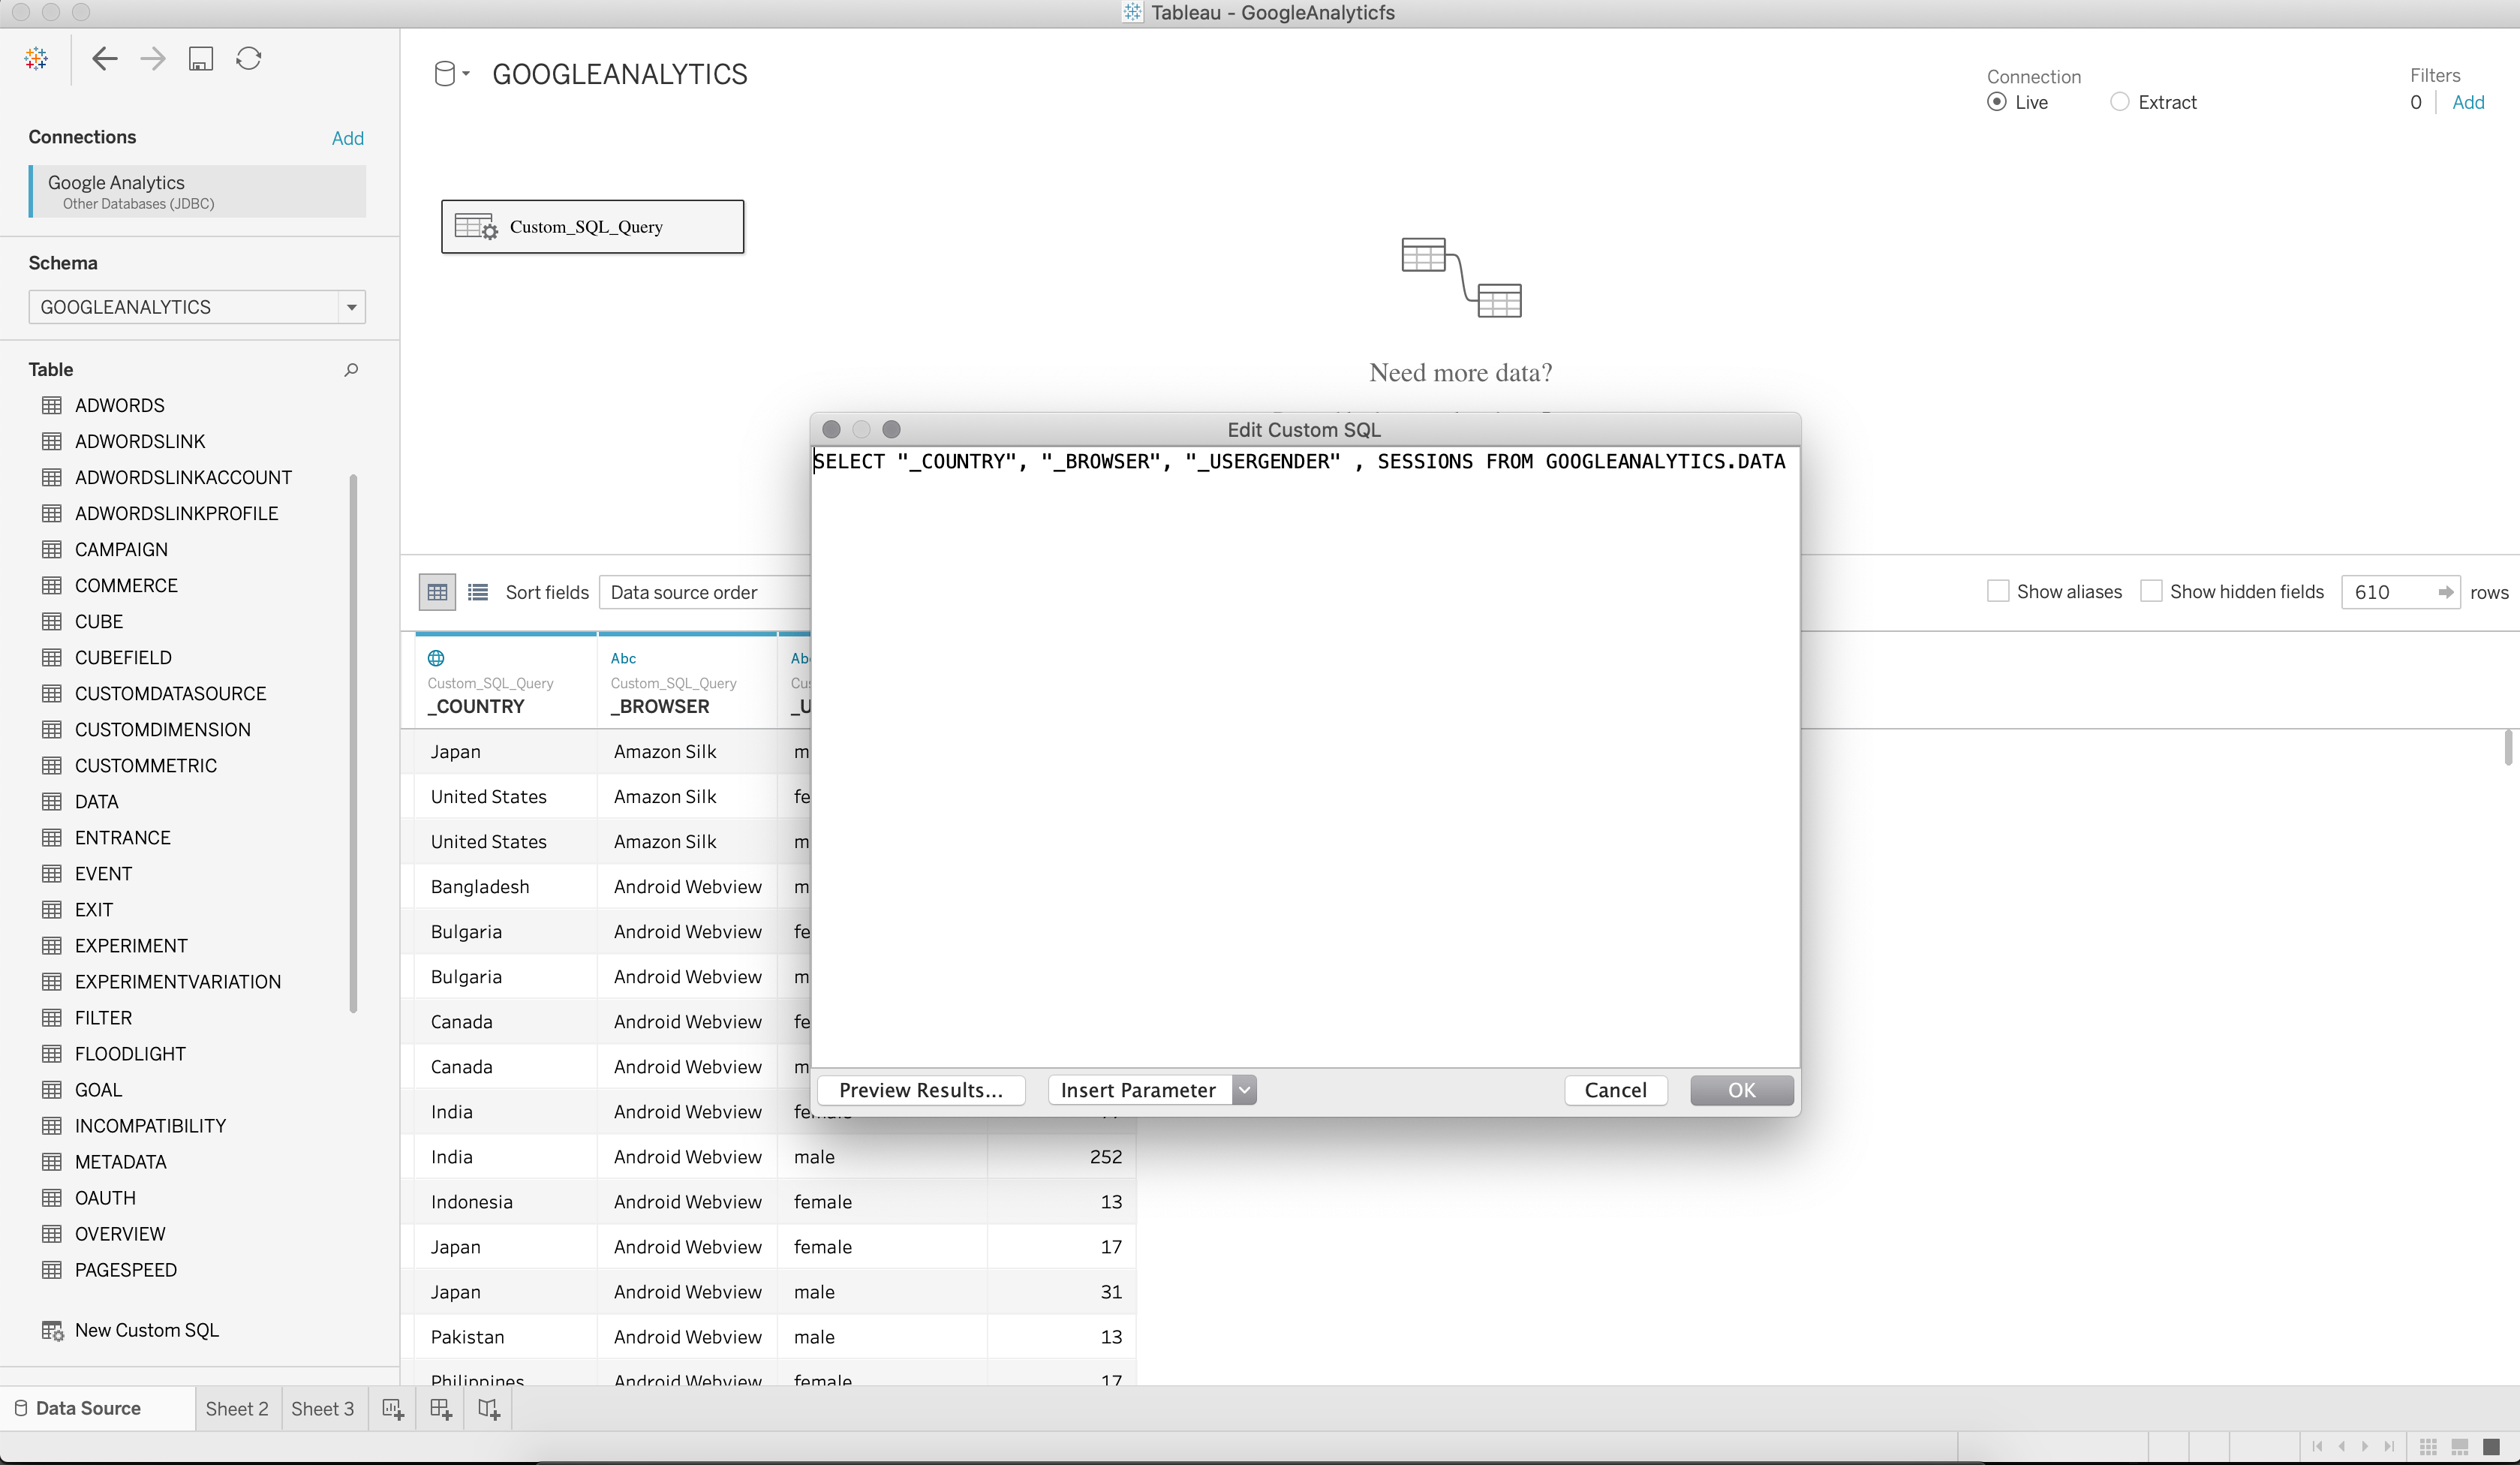
Task: Click the Add filters link
Action: 2467,102
